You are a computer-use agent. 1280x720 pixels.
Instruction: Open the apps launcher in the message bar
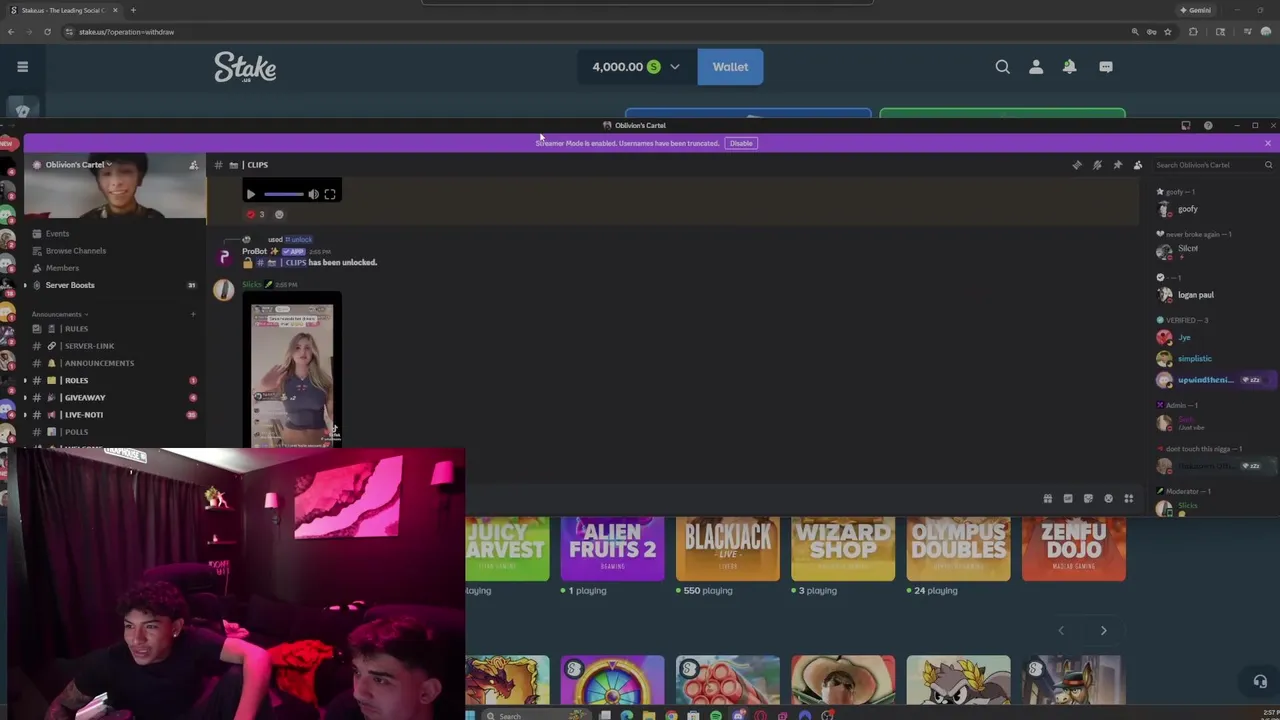[1128, 498]
